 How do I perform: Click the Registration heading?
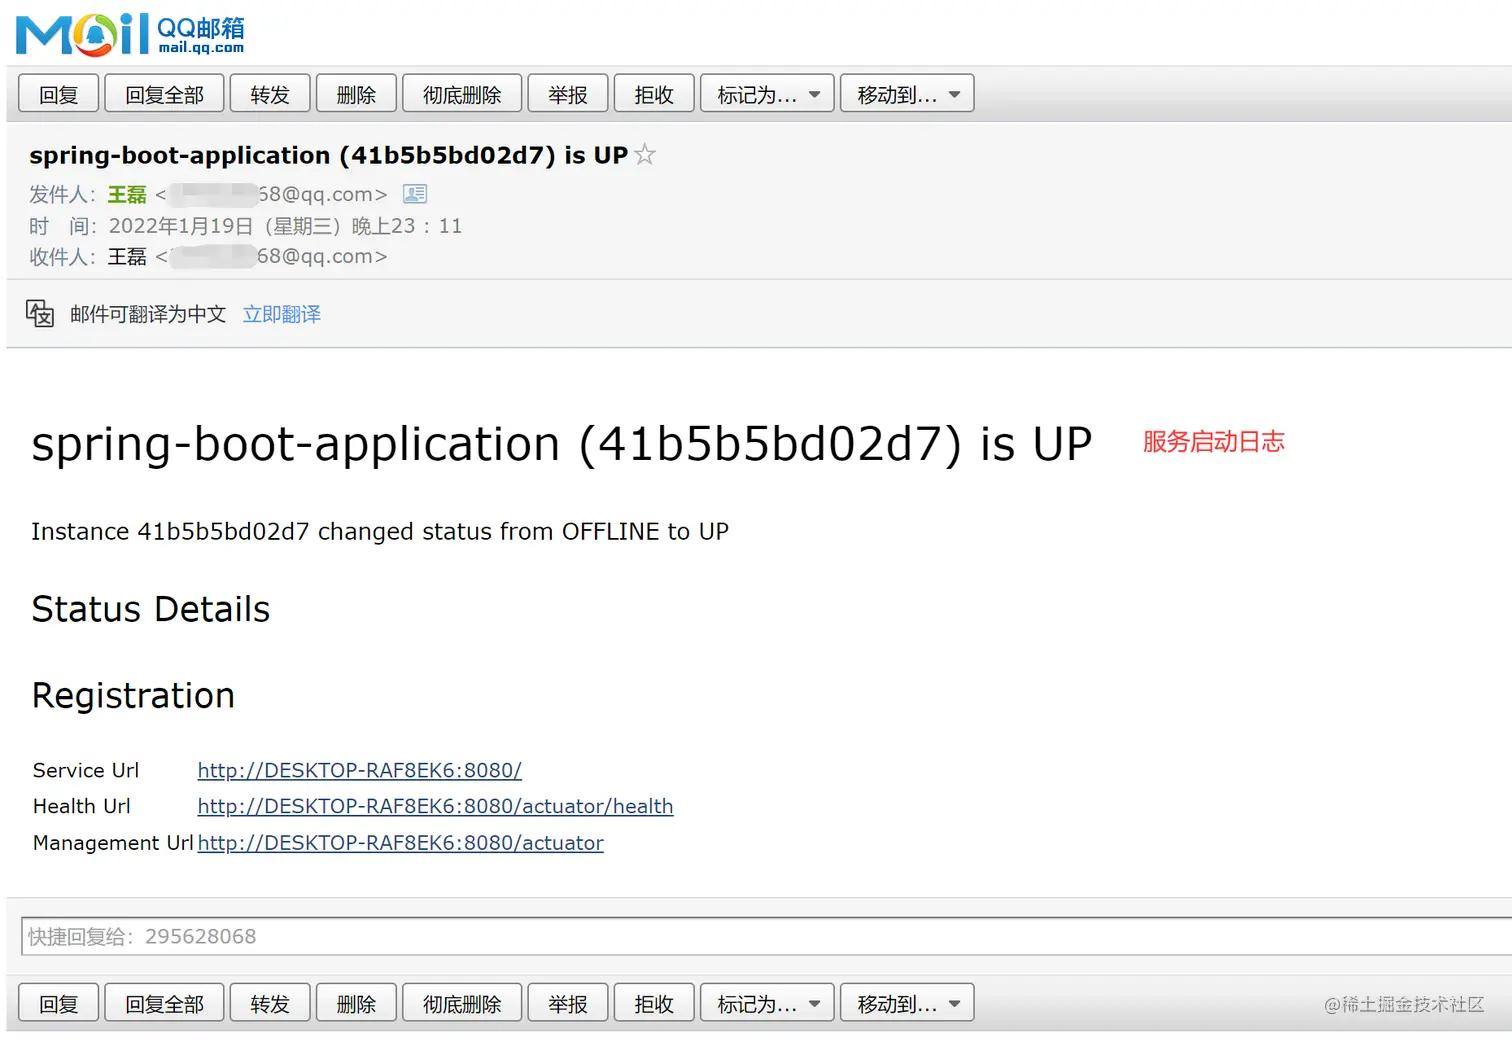[133, 695]
